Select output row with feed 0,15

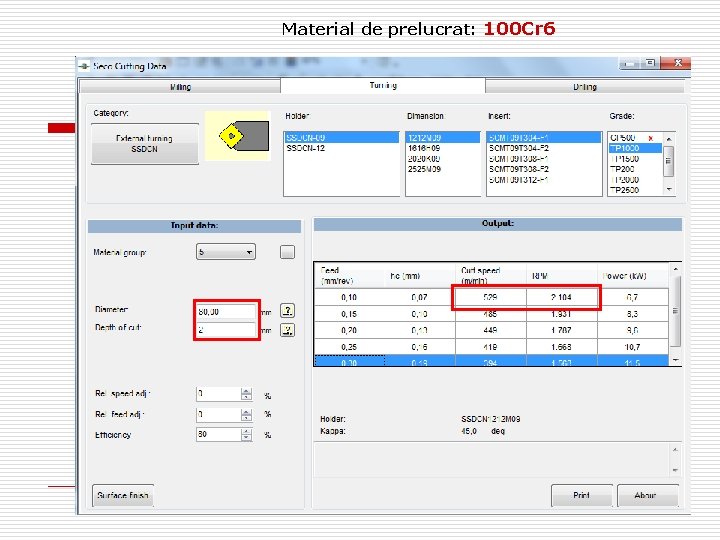pos(491,314)
